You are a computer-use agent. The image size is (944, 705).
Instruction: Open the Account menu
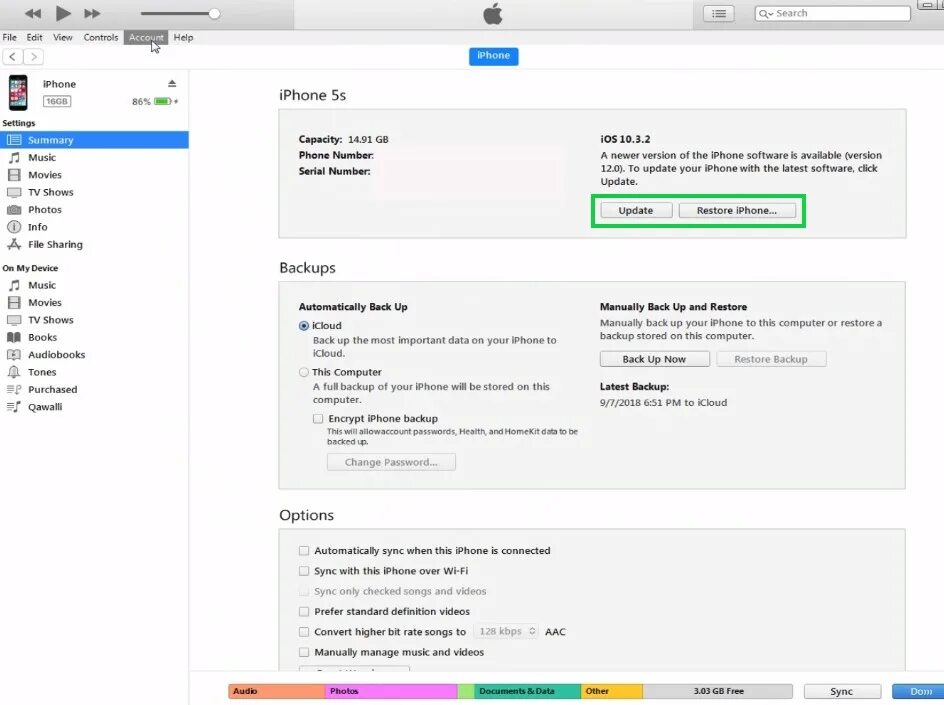click(x=146, y=37)
